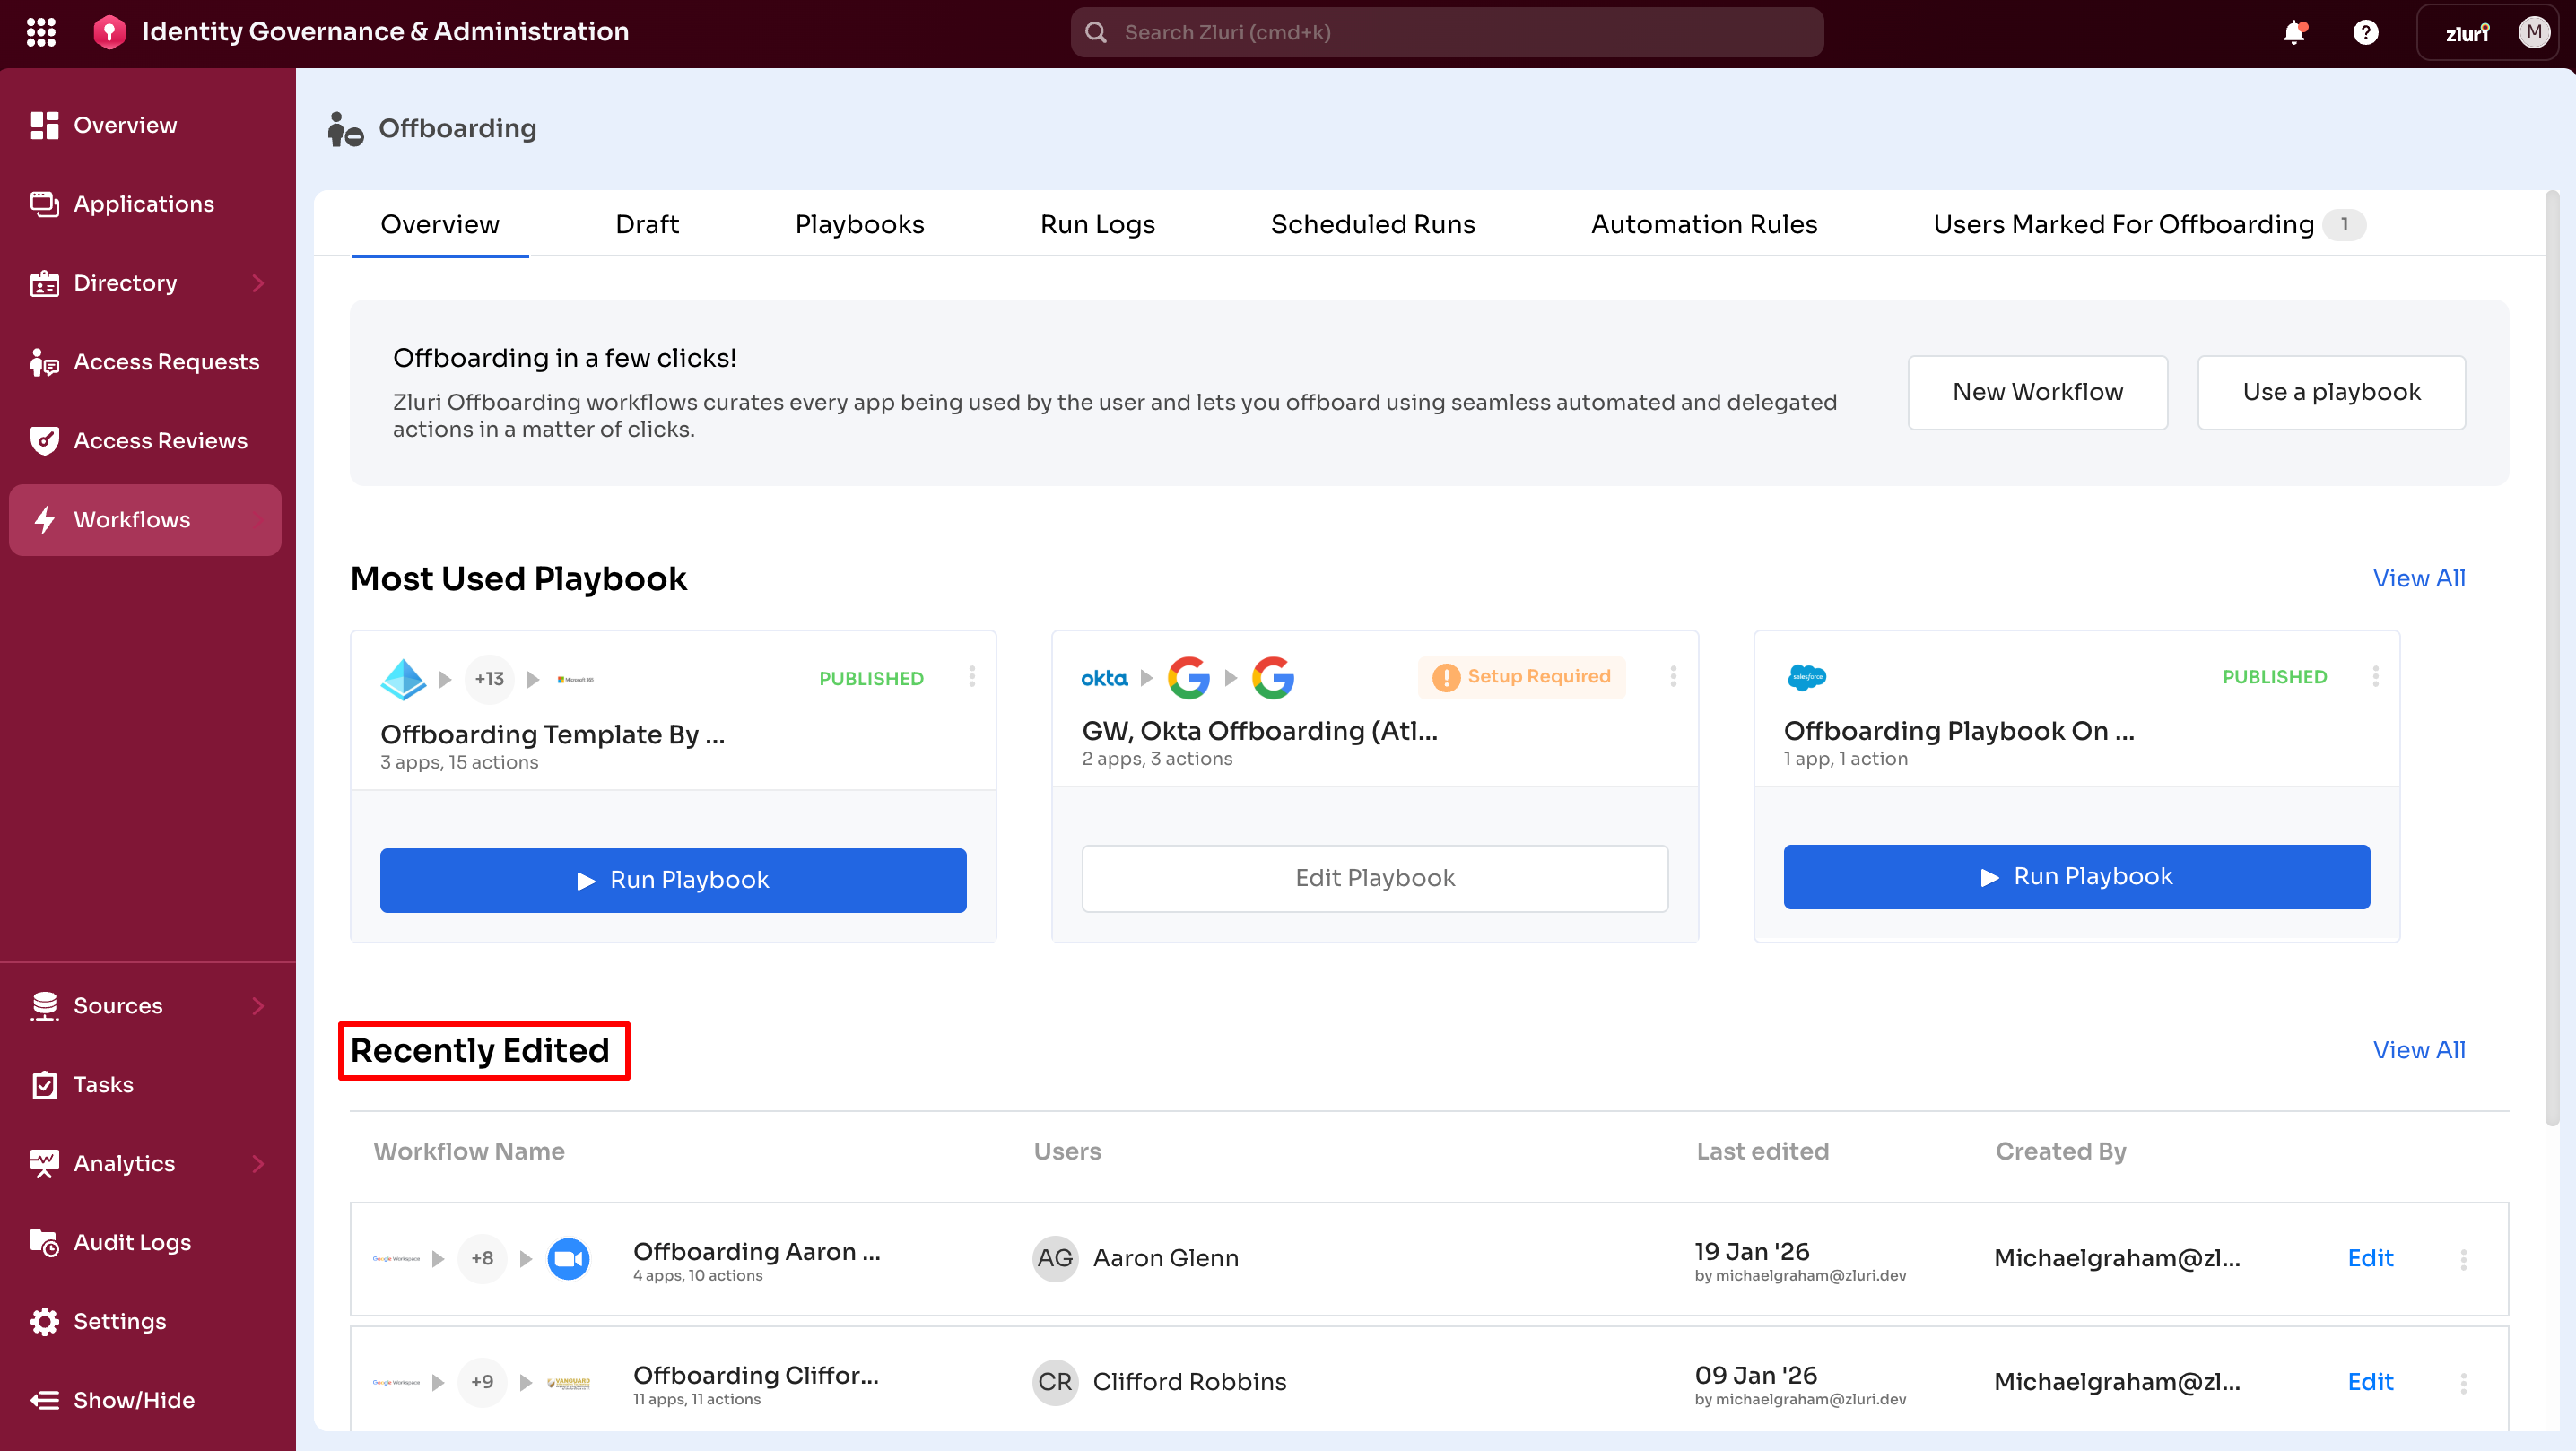This screenshot has width=2576, height=1451.
Task: Switch to the Automation Rules tab
Action: click(1703, 224)
